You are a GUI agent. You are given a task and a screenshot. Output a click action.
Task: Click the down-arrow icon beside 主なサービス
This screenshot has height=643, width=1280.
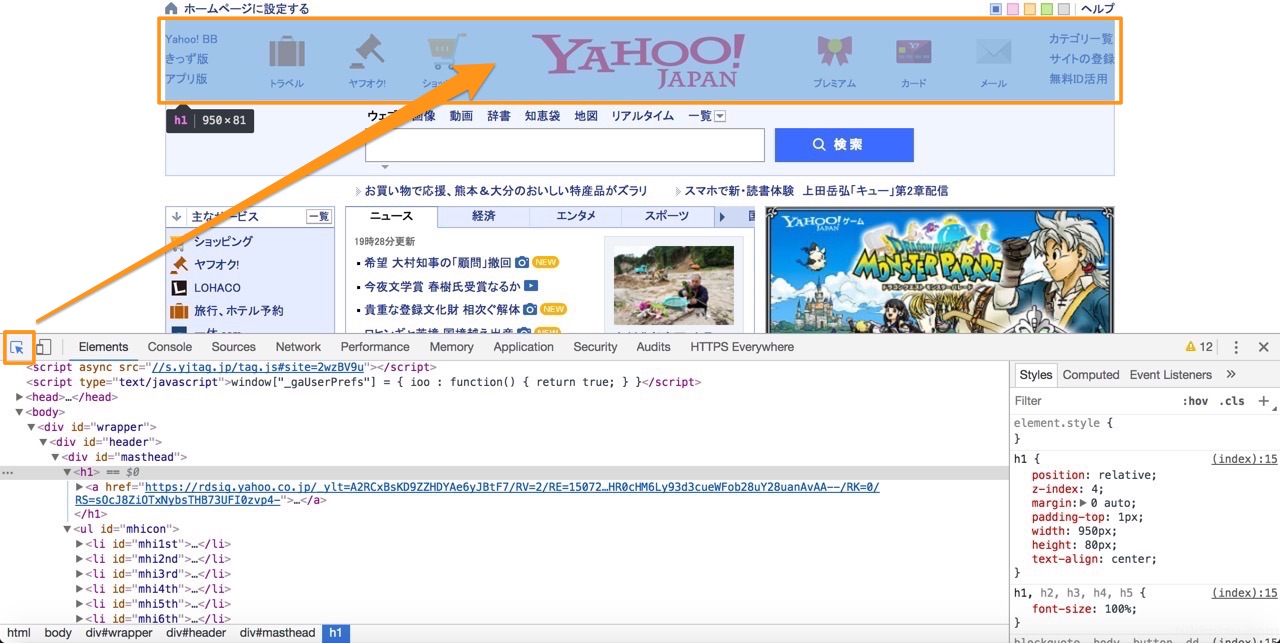tap(177, 216)
